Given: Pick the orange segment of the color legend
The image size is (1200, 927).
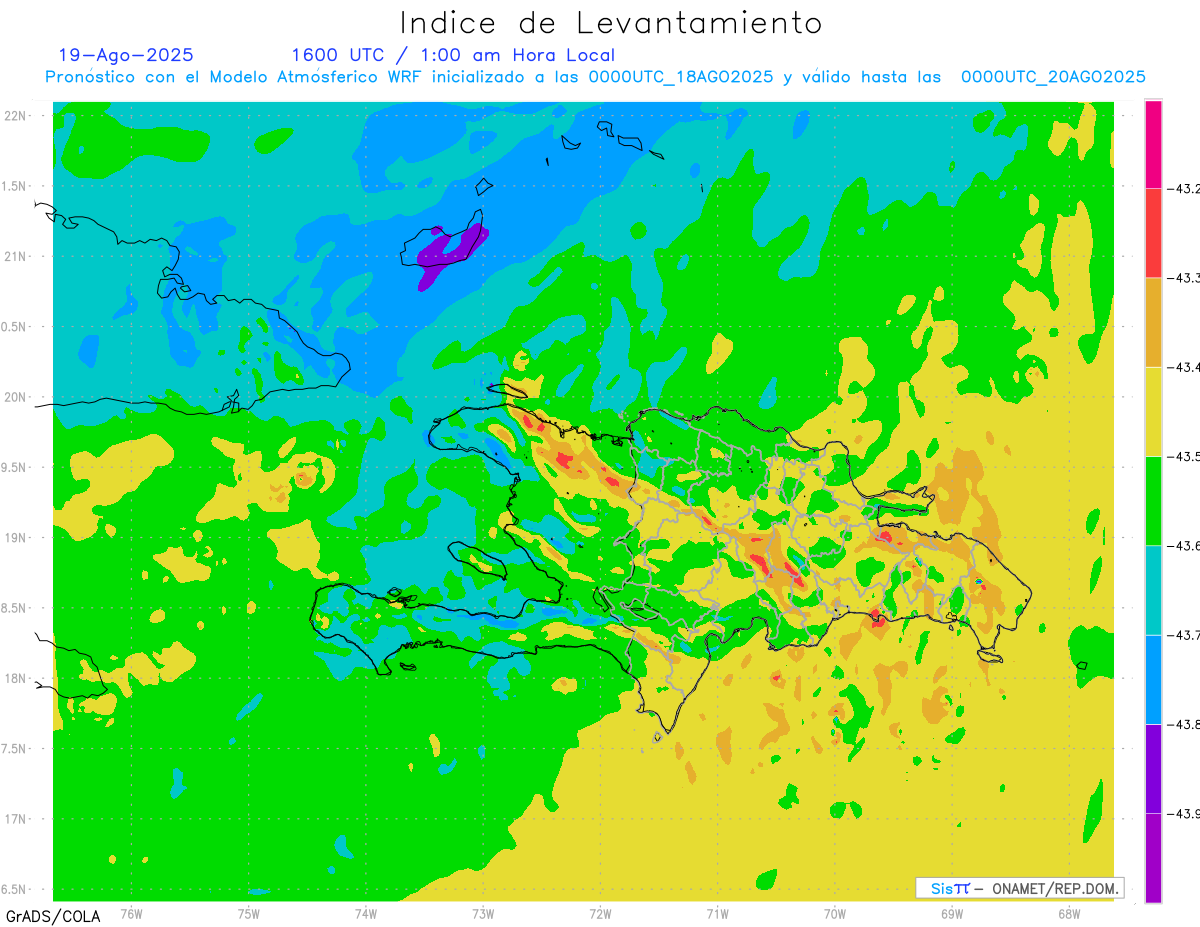Looking at the screenshot, I should 1153,322.
